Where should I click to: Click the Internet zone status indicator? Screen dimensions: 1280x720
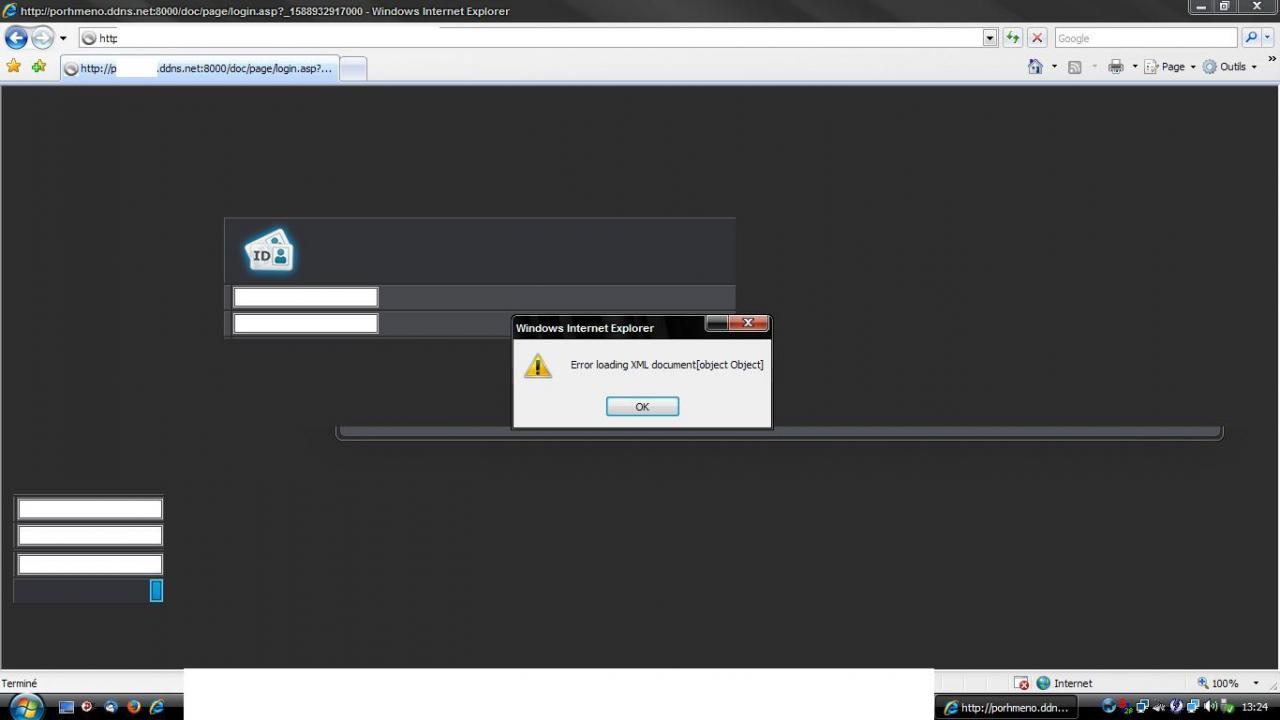pos(1065,683)
